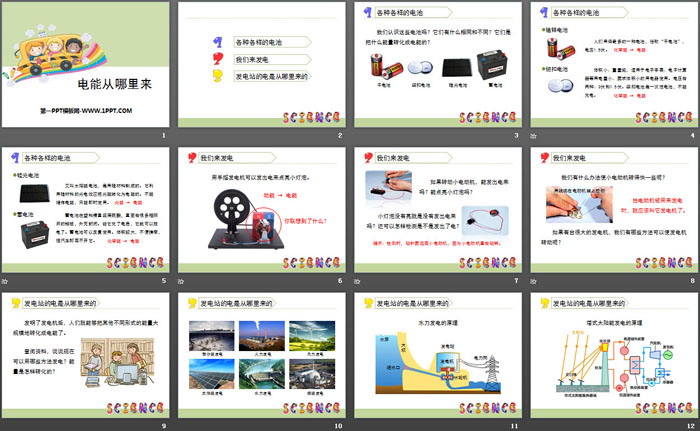Open the 各种各样的电池 contents entry on slide 2

click(x=263, y=43)
